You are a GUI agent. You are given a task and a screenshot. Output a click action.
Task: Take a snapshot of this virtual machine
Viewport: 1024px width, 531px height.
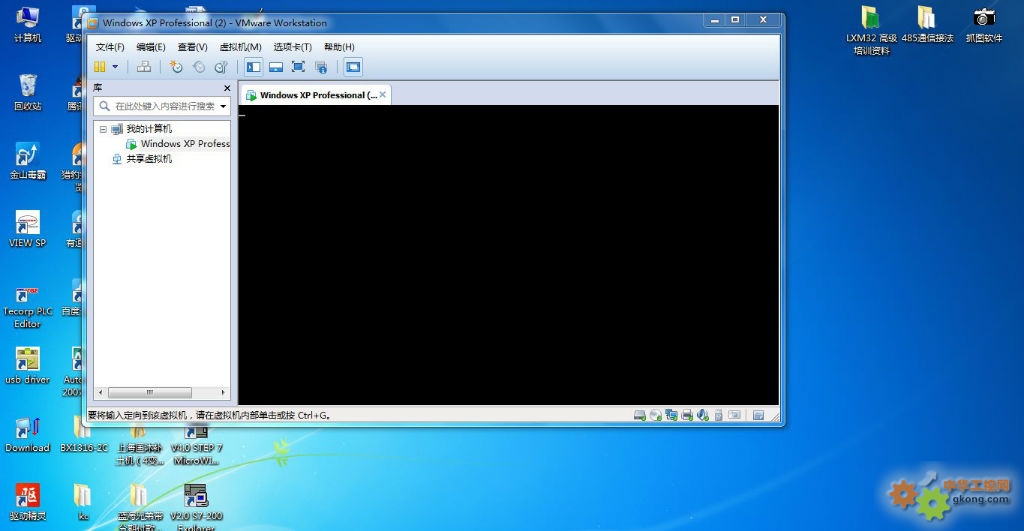[176, 67]
